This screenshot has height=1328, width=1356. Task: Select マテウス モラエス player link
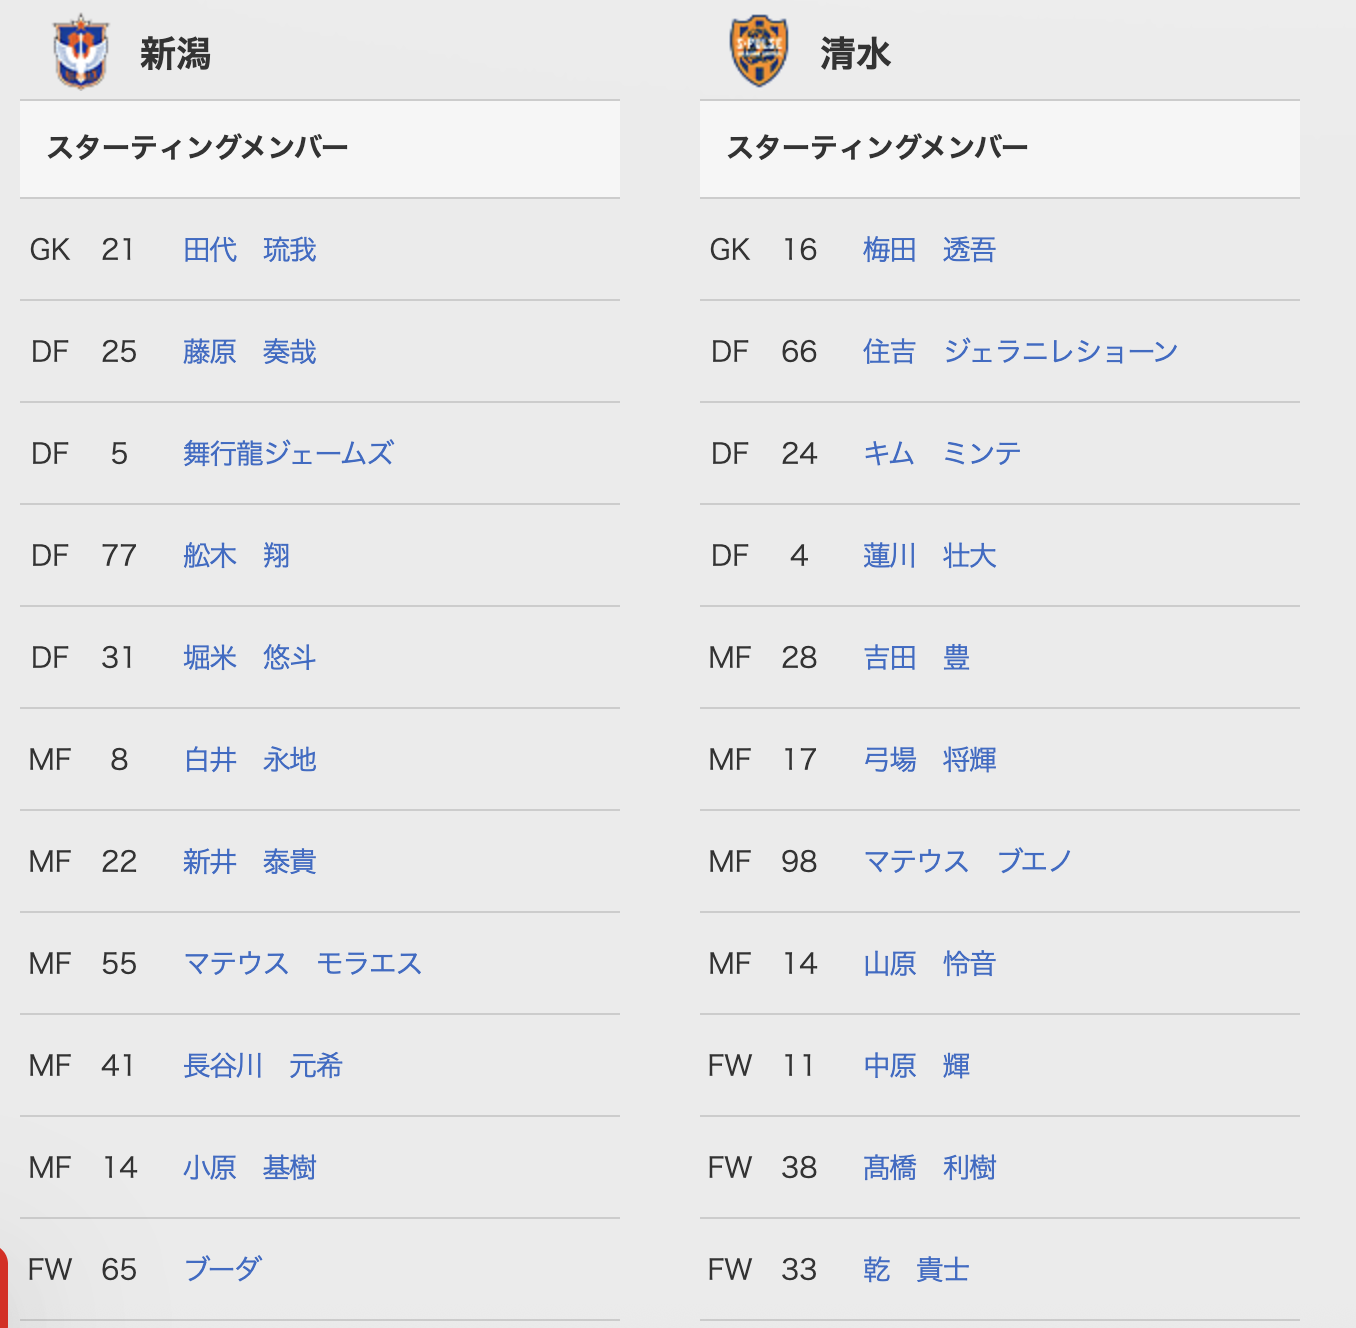(x=303, y=964)
